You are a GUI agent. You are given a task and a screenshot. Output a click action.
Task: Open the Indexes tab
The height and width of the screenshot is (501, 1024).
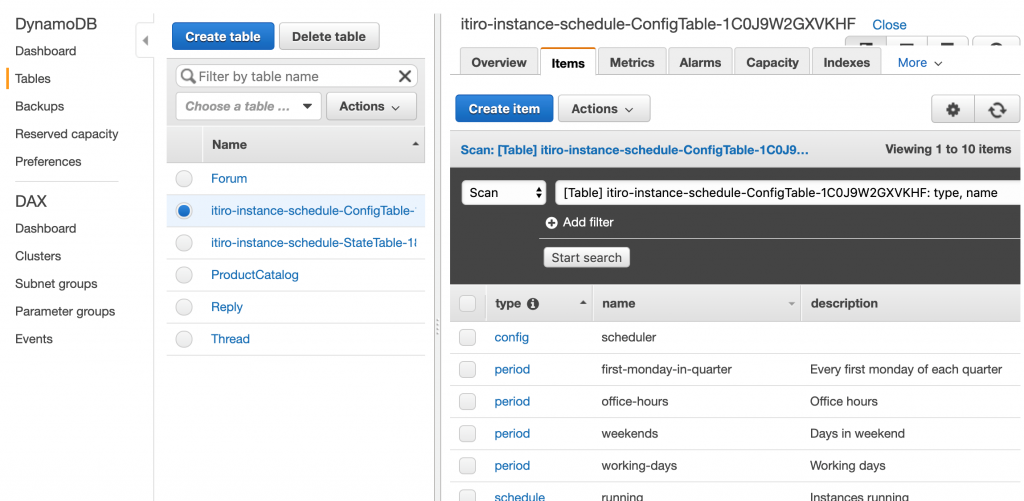(846, 63)
